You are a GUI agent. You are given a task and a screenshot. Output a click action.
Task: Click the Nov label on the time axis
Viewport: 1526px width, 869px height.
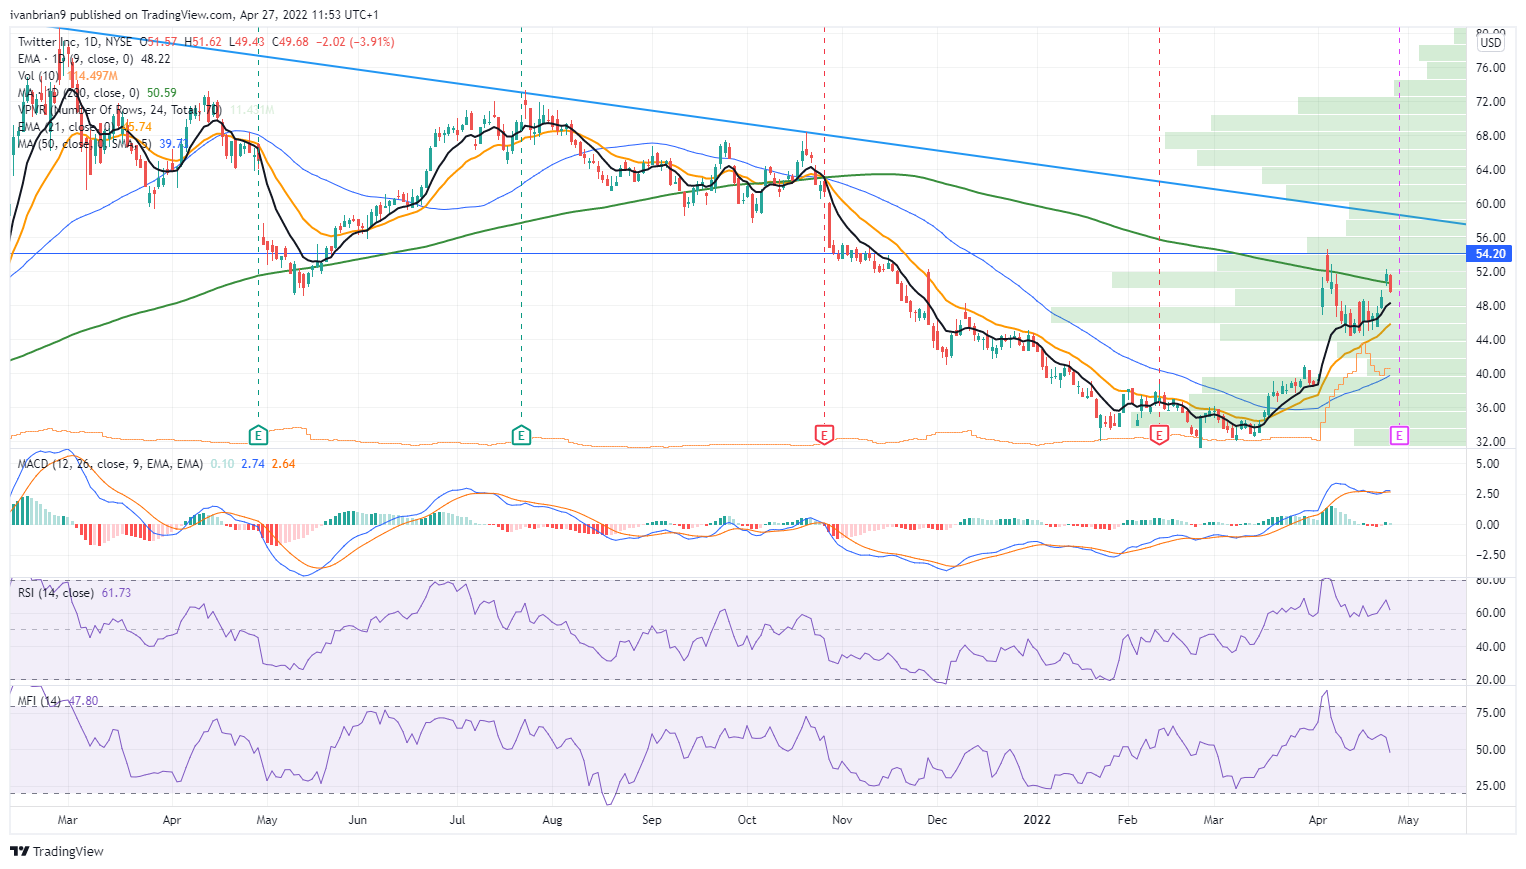(842, 820)
